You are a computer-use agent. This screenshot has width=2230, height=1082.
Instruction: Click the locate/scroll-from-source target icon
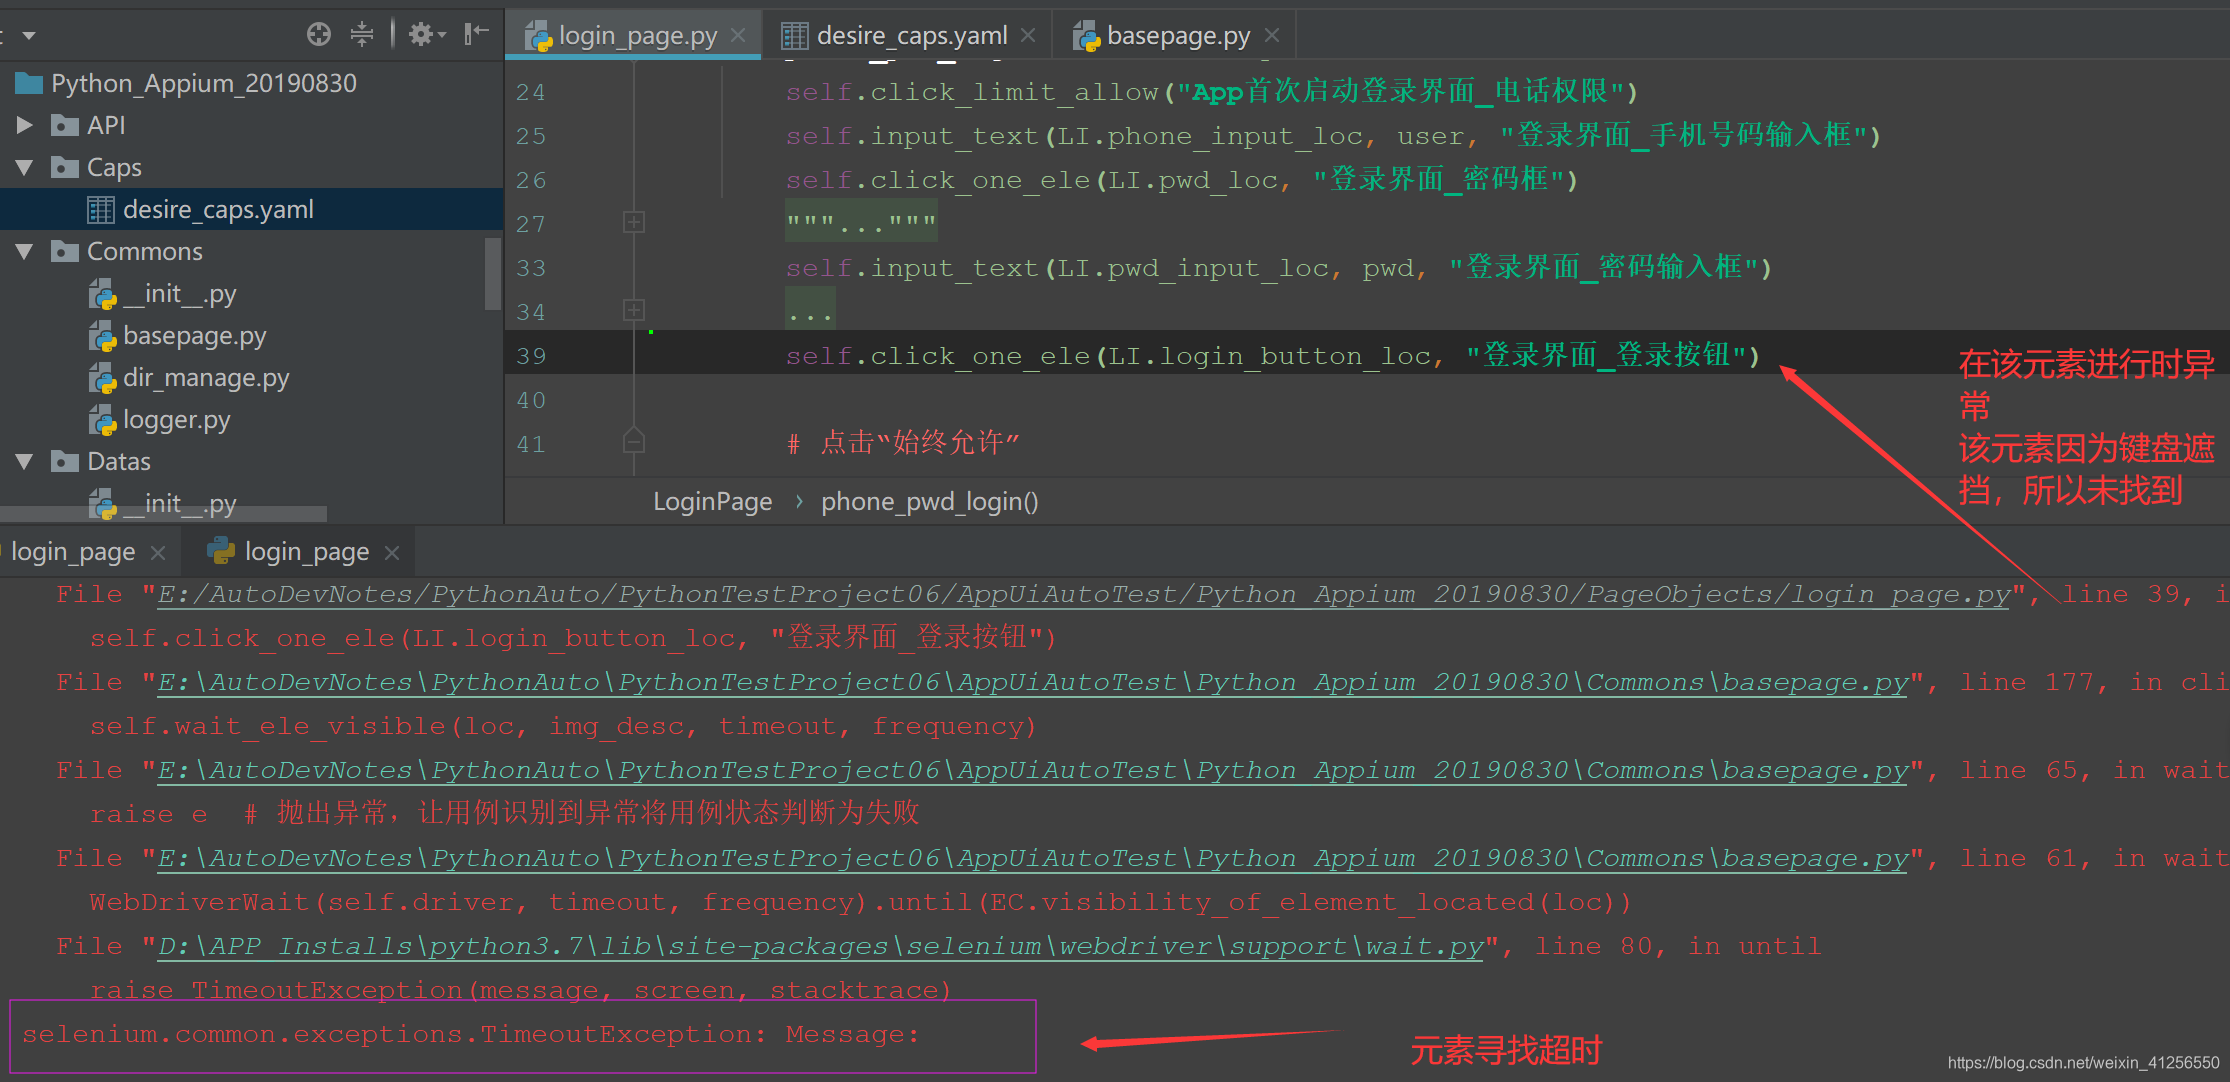coord(318,35)
